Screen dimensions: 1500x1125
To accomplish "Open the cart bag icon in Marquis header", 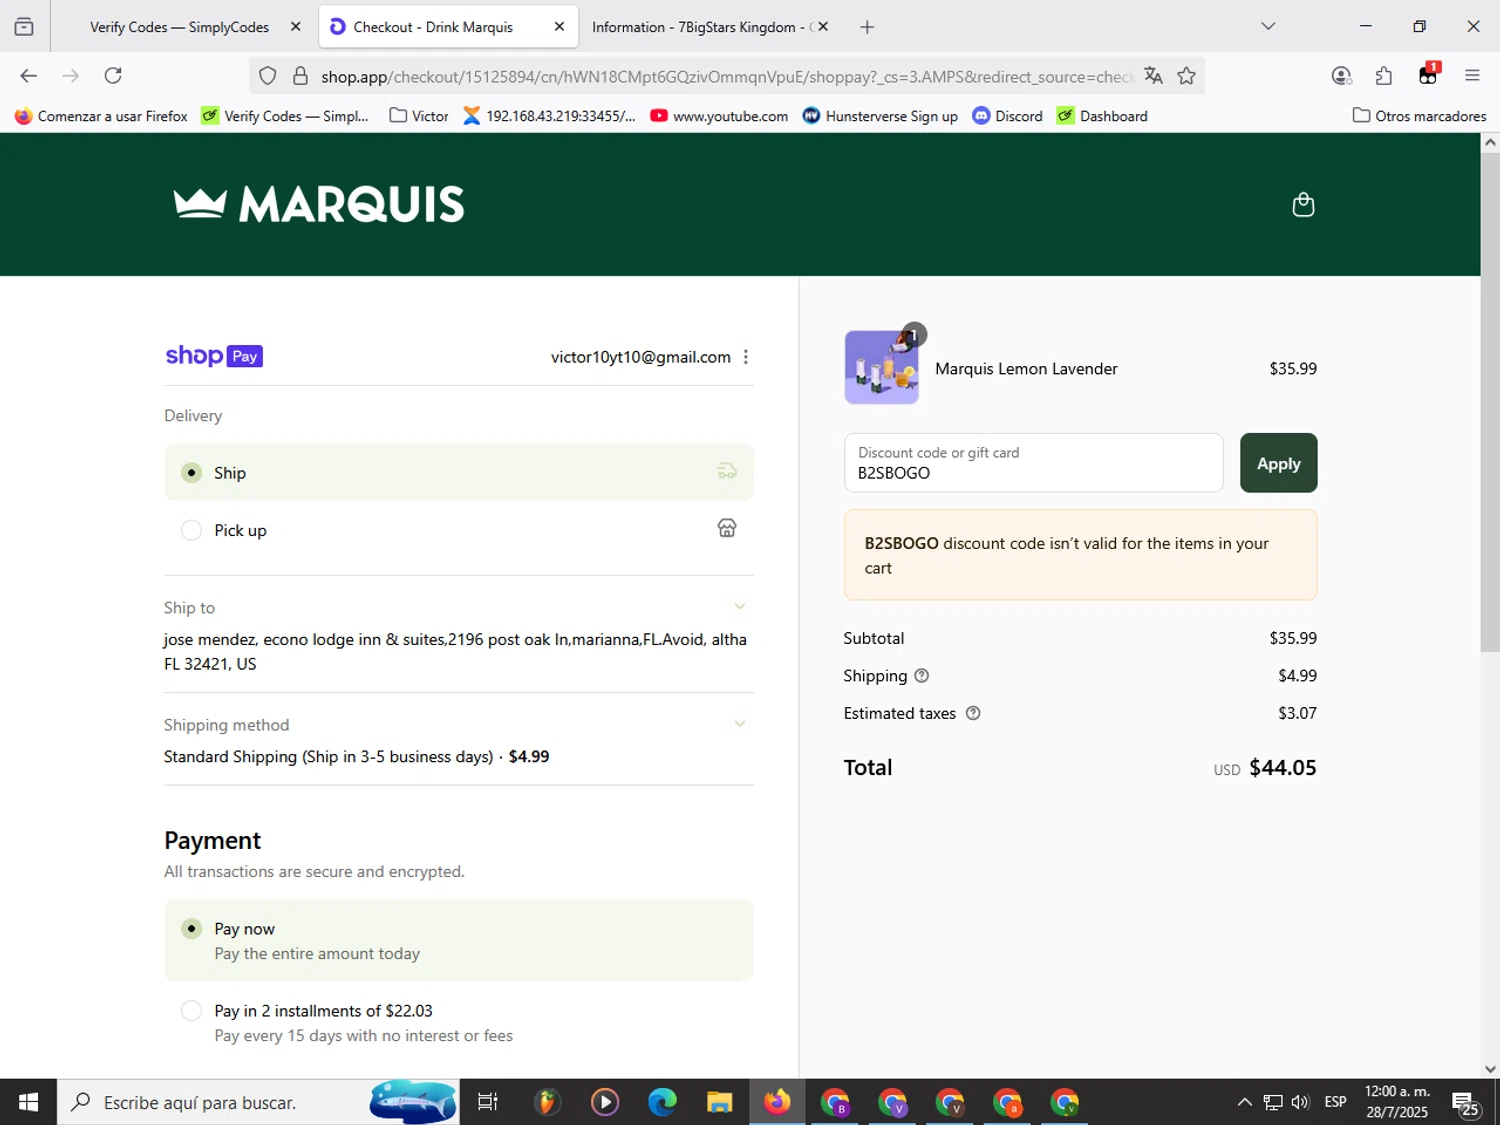I will tap(1303, 204).
